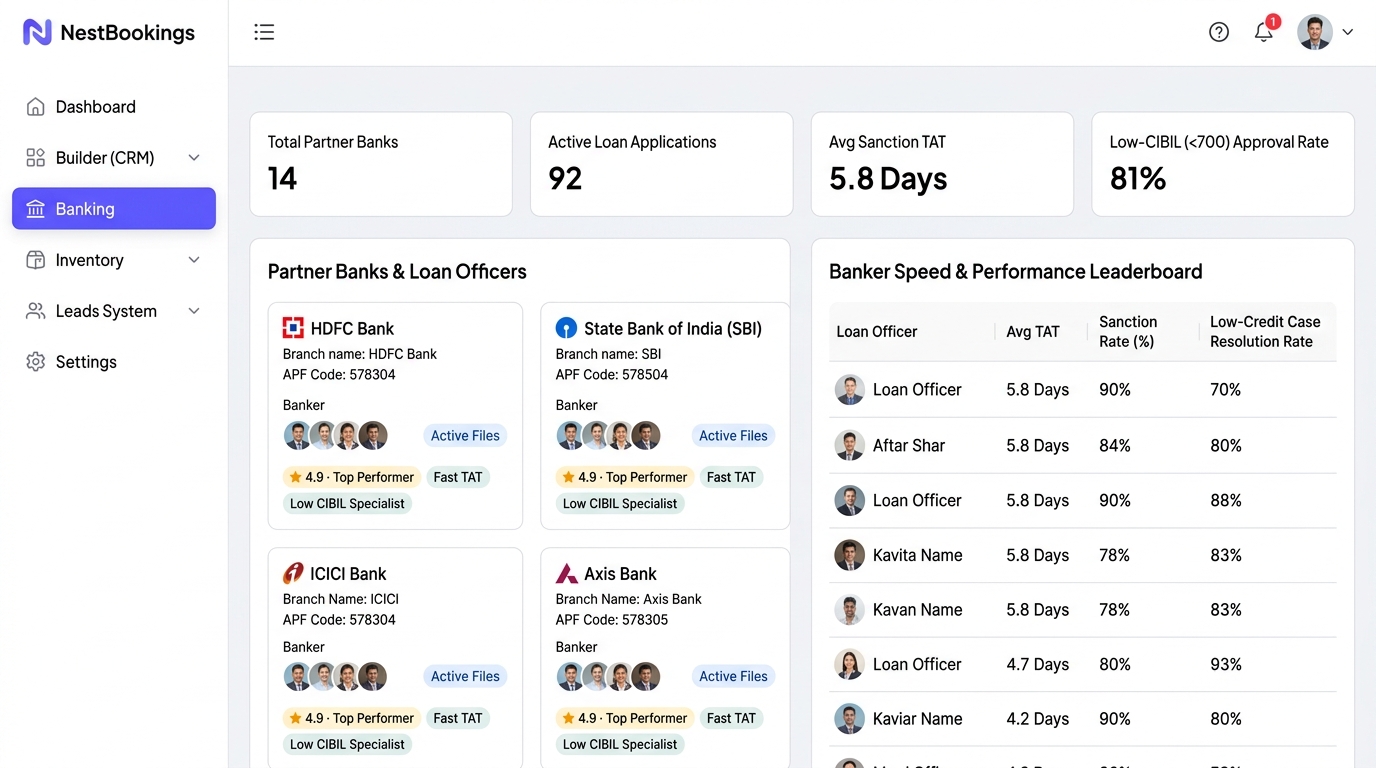
Task: Click the Inventory box icon
Action: 36,260
